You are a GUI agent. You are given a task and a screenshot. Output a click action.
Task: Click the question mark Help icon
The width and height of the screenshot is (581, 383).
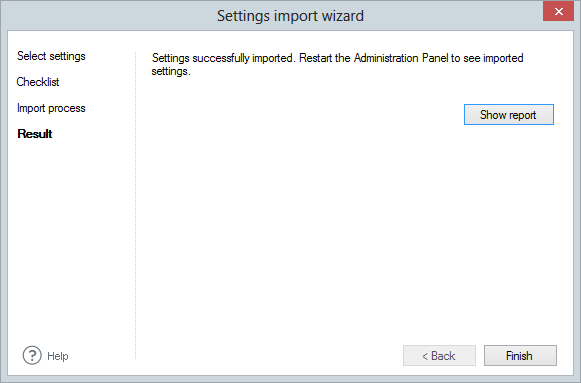tap(32, 356)
